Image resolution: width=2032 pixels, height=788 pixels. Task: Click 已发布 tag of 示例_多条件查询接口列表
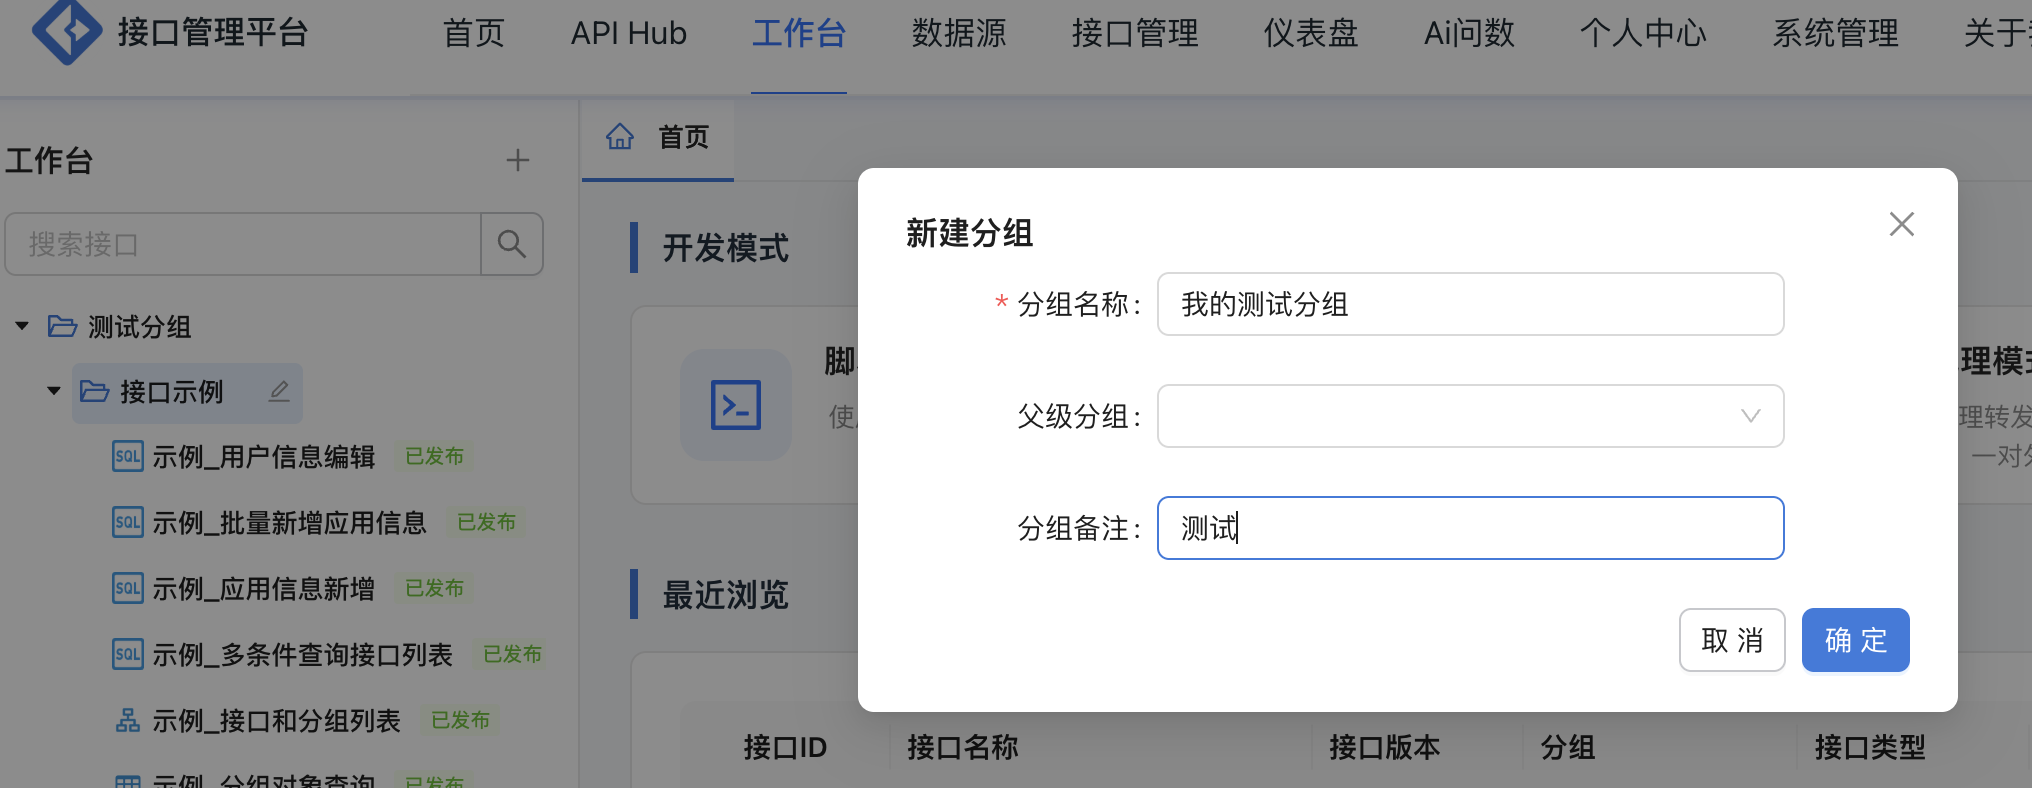(x=512, y=655)
